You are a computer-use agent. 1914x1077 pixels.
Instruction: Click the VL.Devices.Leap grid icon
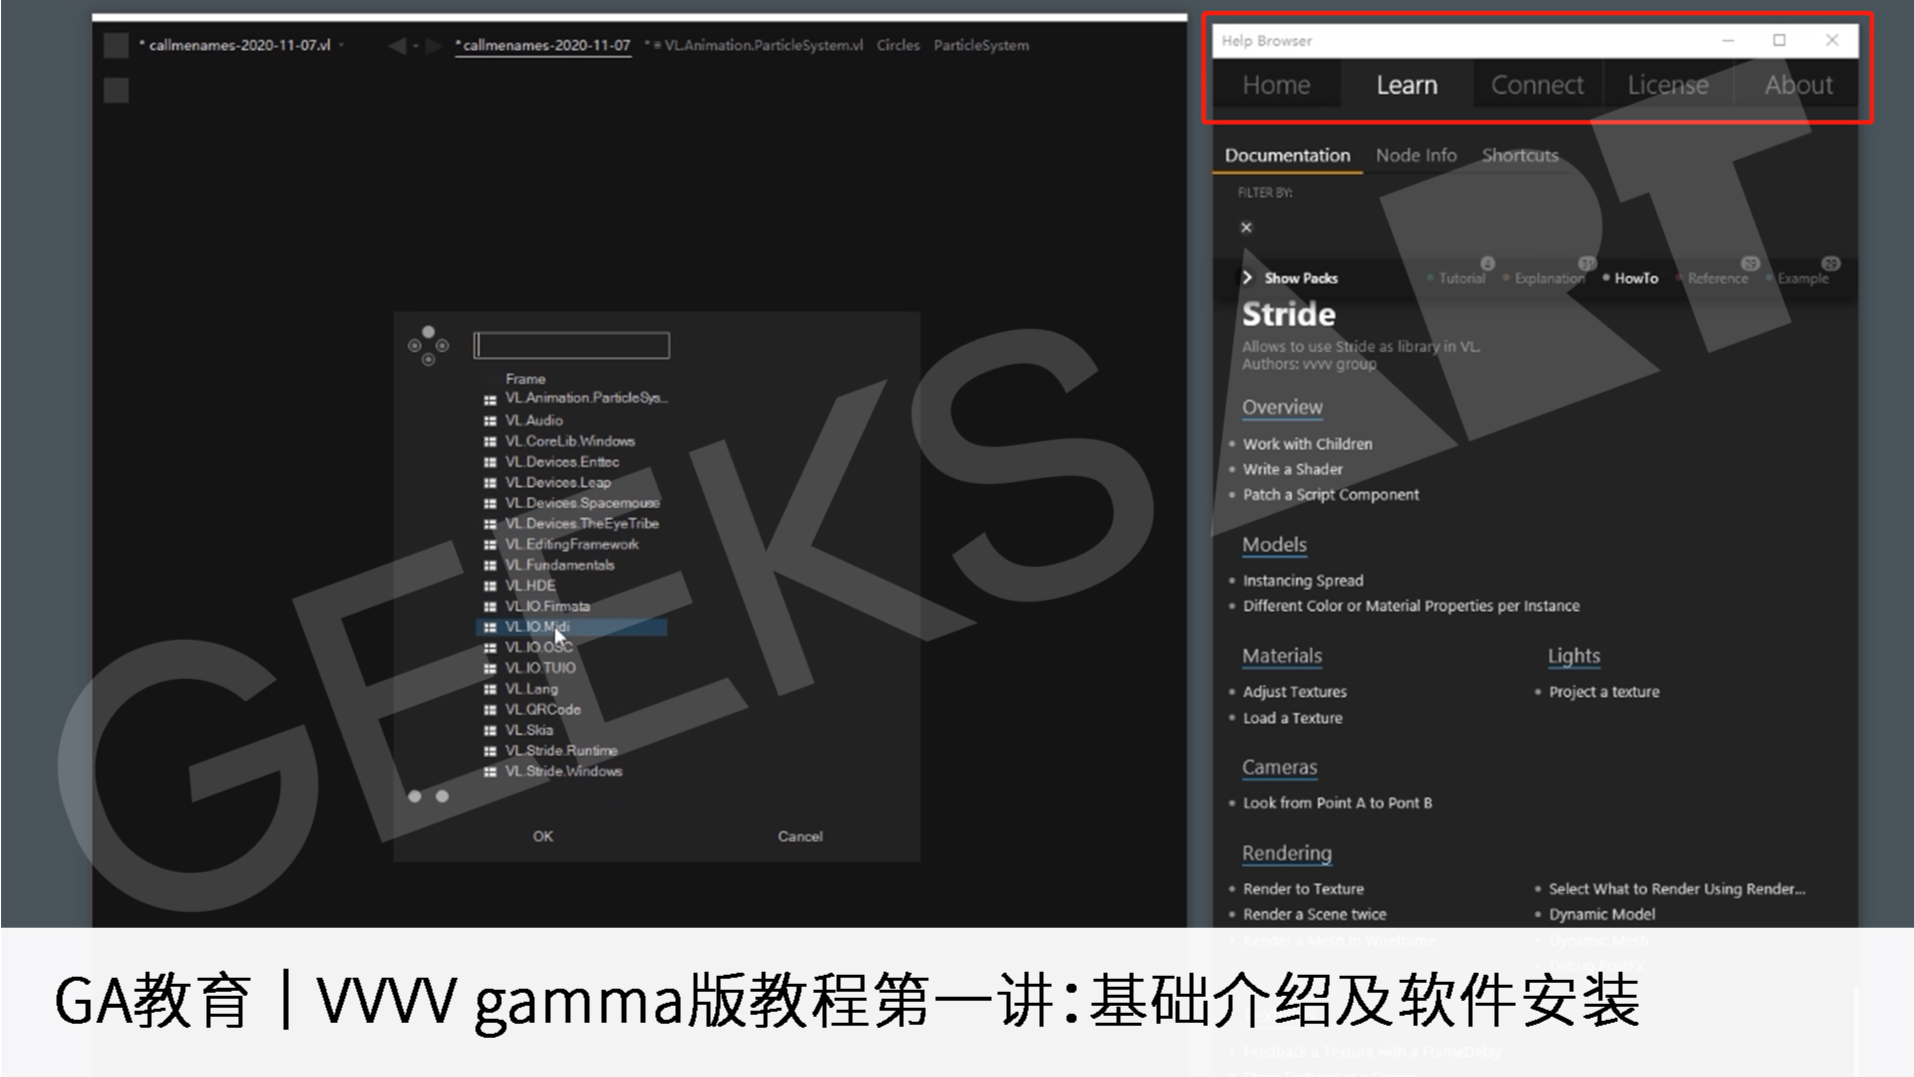(490, 482)
